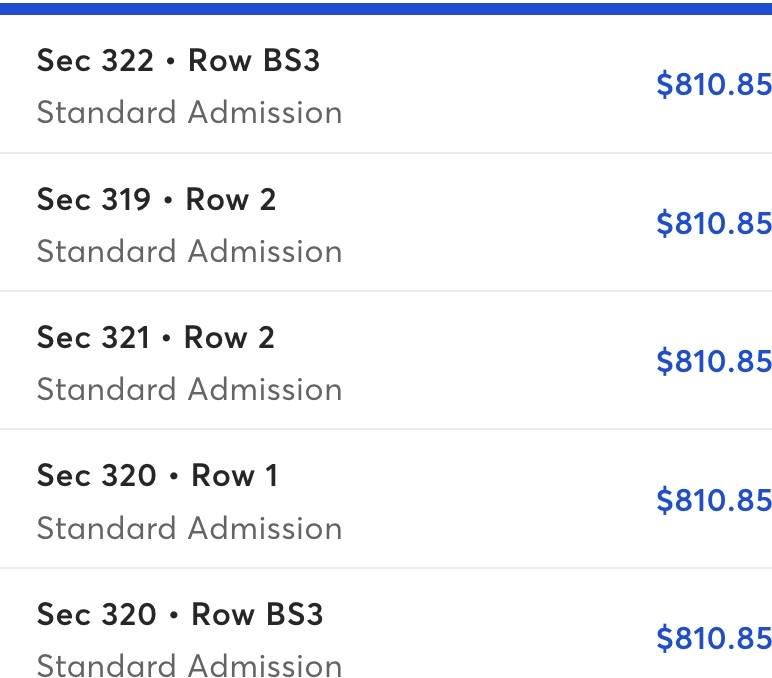The image size is (772, 678).
Task: Click the 'Row BS3' text in Sec 322 listing
Action: [254, 61]
